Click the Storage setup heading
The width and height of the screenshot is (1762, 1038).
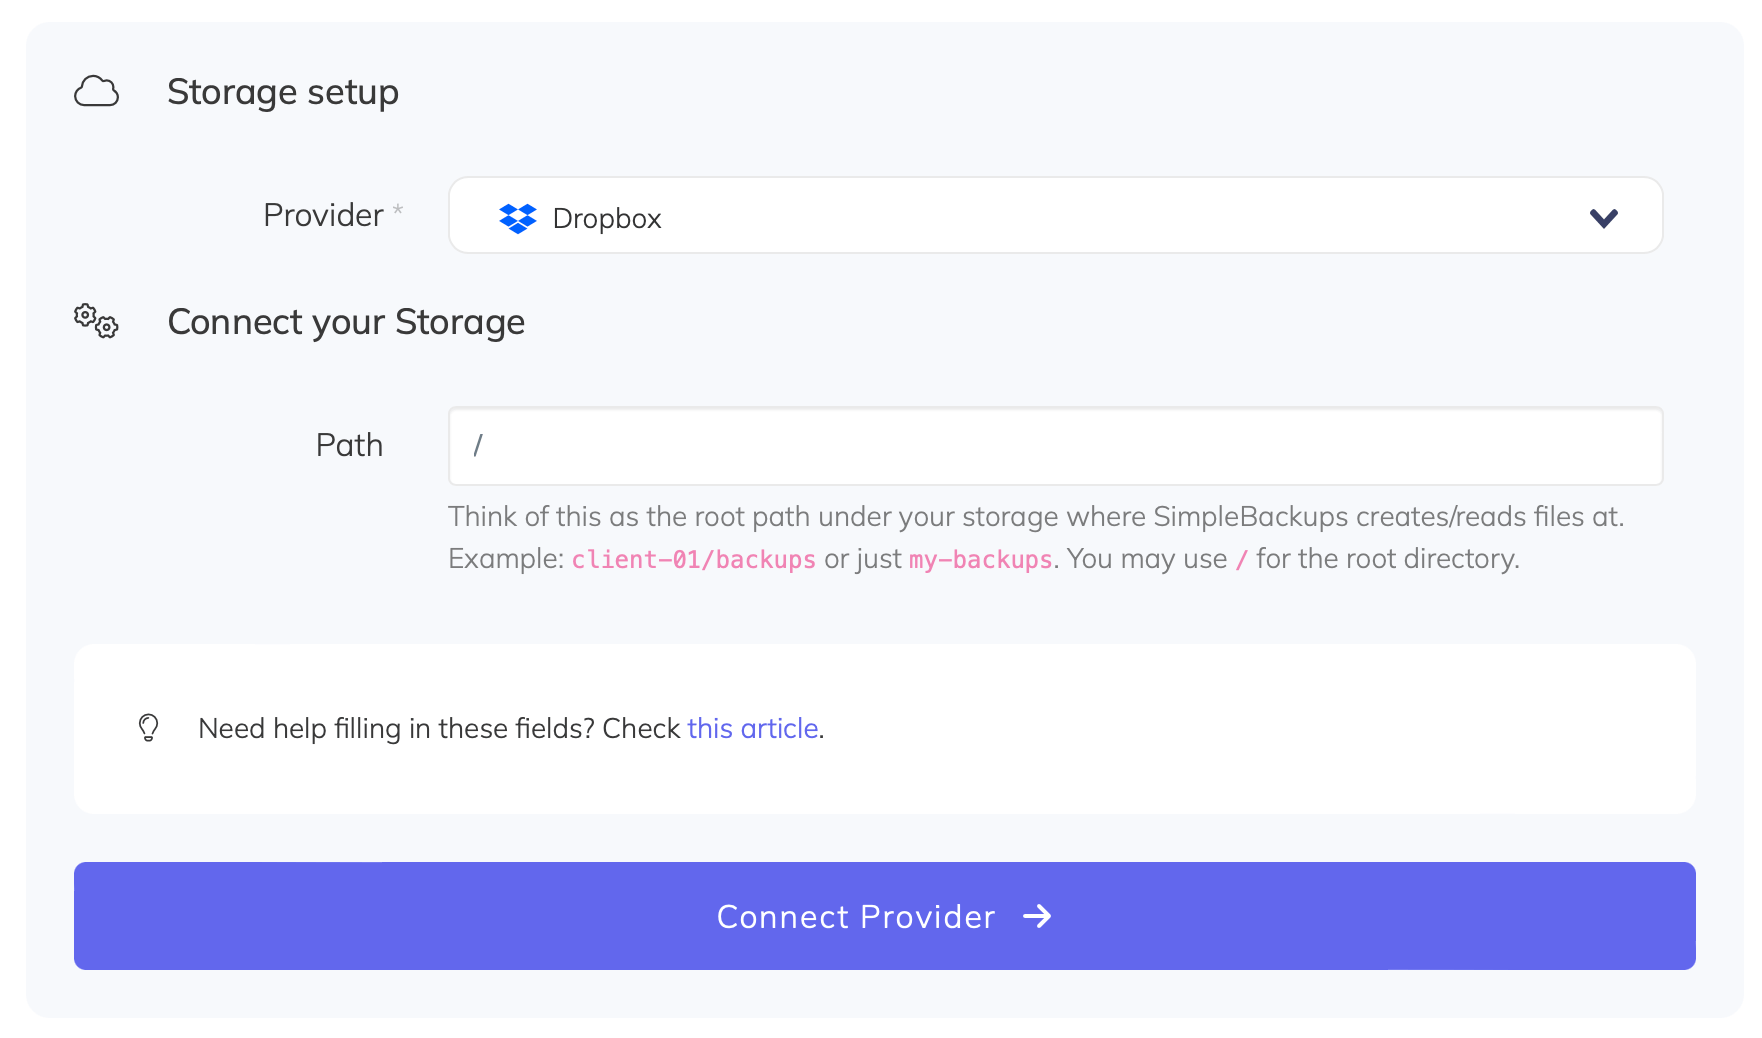click(283, 91)
